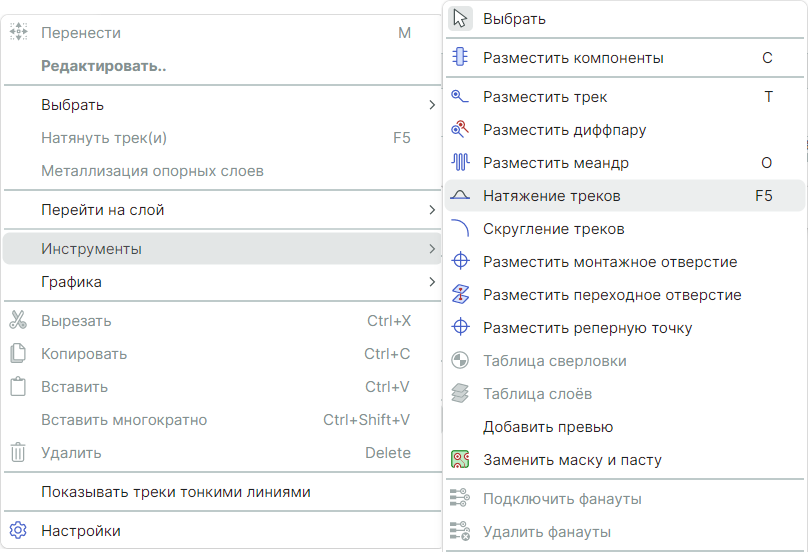Viewport: 808px width, 552px height.
Task: Click the Разместить компоненты icon
Action: click(460, 58)
